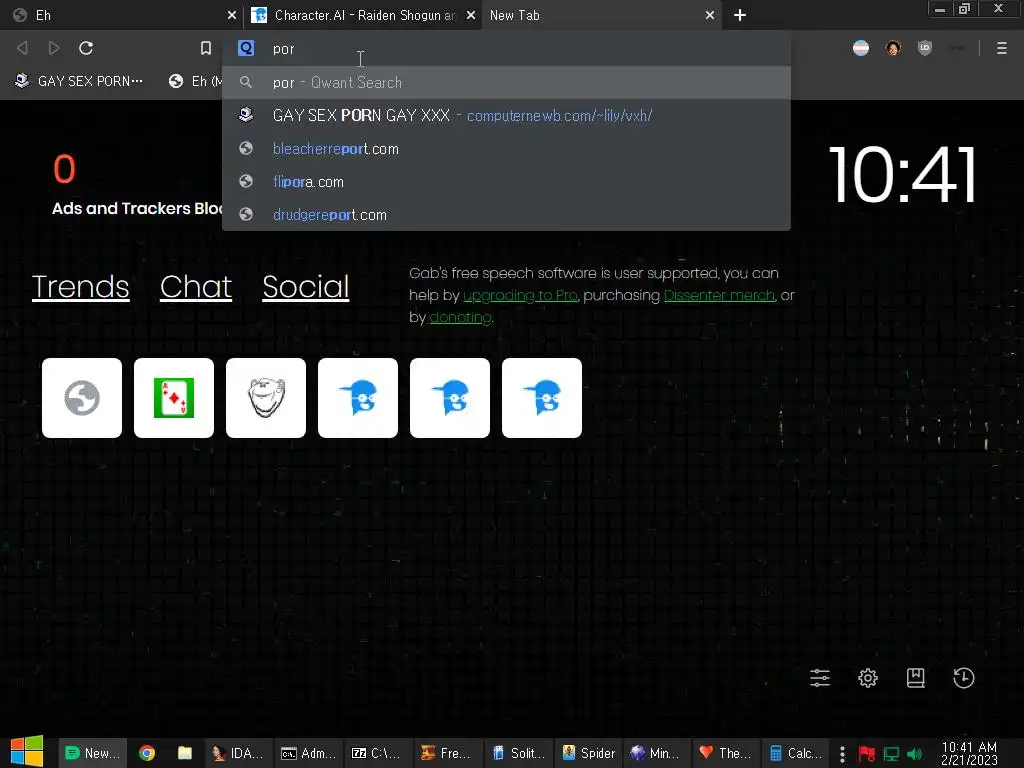
Task: Open the trollface shortcut tile
Action: click(266, 398)
